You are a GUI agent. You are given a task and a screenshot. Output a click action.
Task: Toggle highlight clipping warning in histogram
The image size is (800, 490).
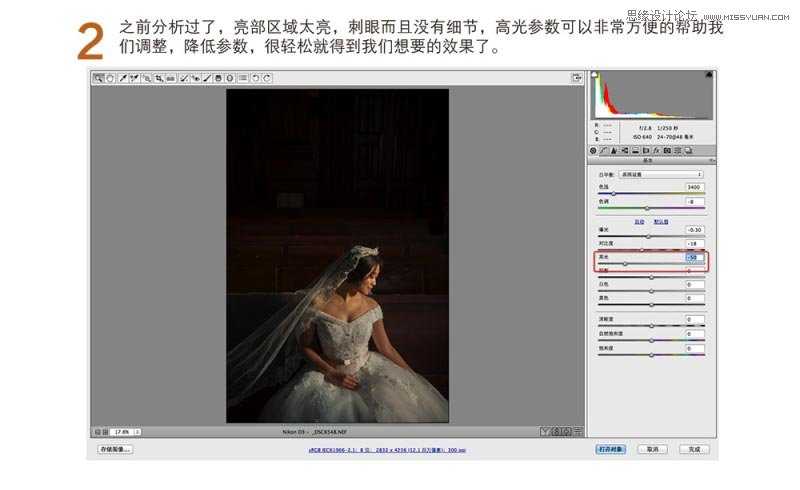709,73
